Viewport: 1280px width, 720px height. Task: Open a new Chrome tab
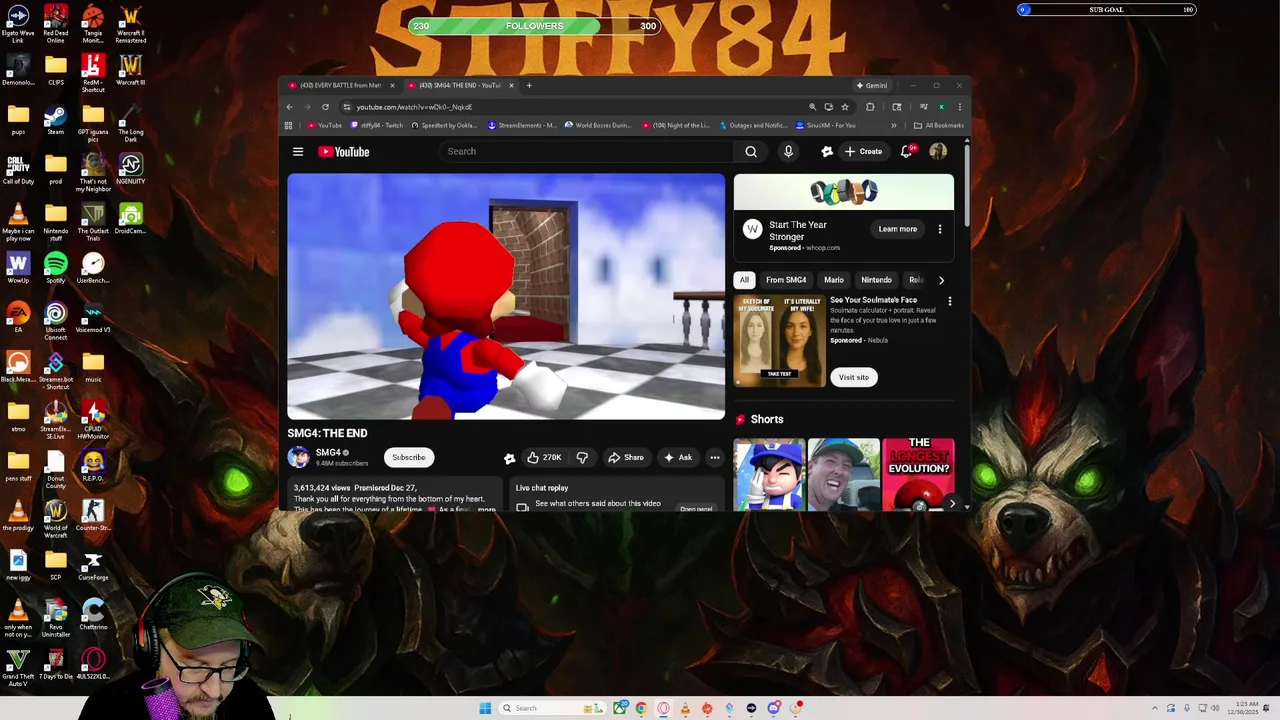tap(529, 85)
